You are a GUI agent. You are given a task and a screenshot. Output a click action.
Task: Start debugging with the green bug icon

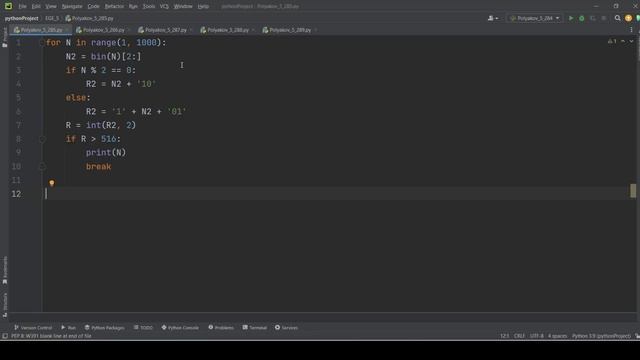tap(582, 18)
